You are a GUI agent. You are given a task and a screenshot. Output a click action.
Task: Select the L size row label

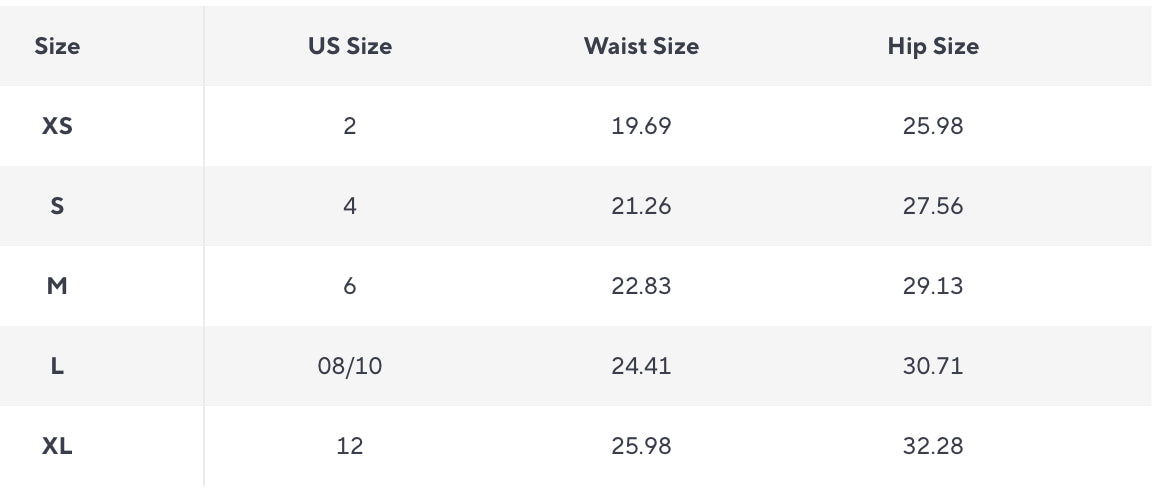point(57,366)
